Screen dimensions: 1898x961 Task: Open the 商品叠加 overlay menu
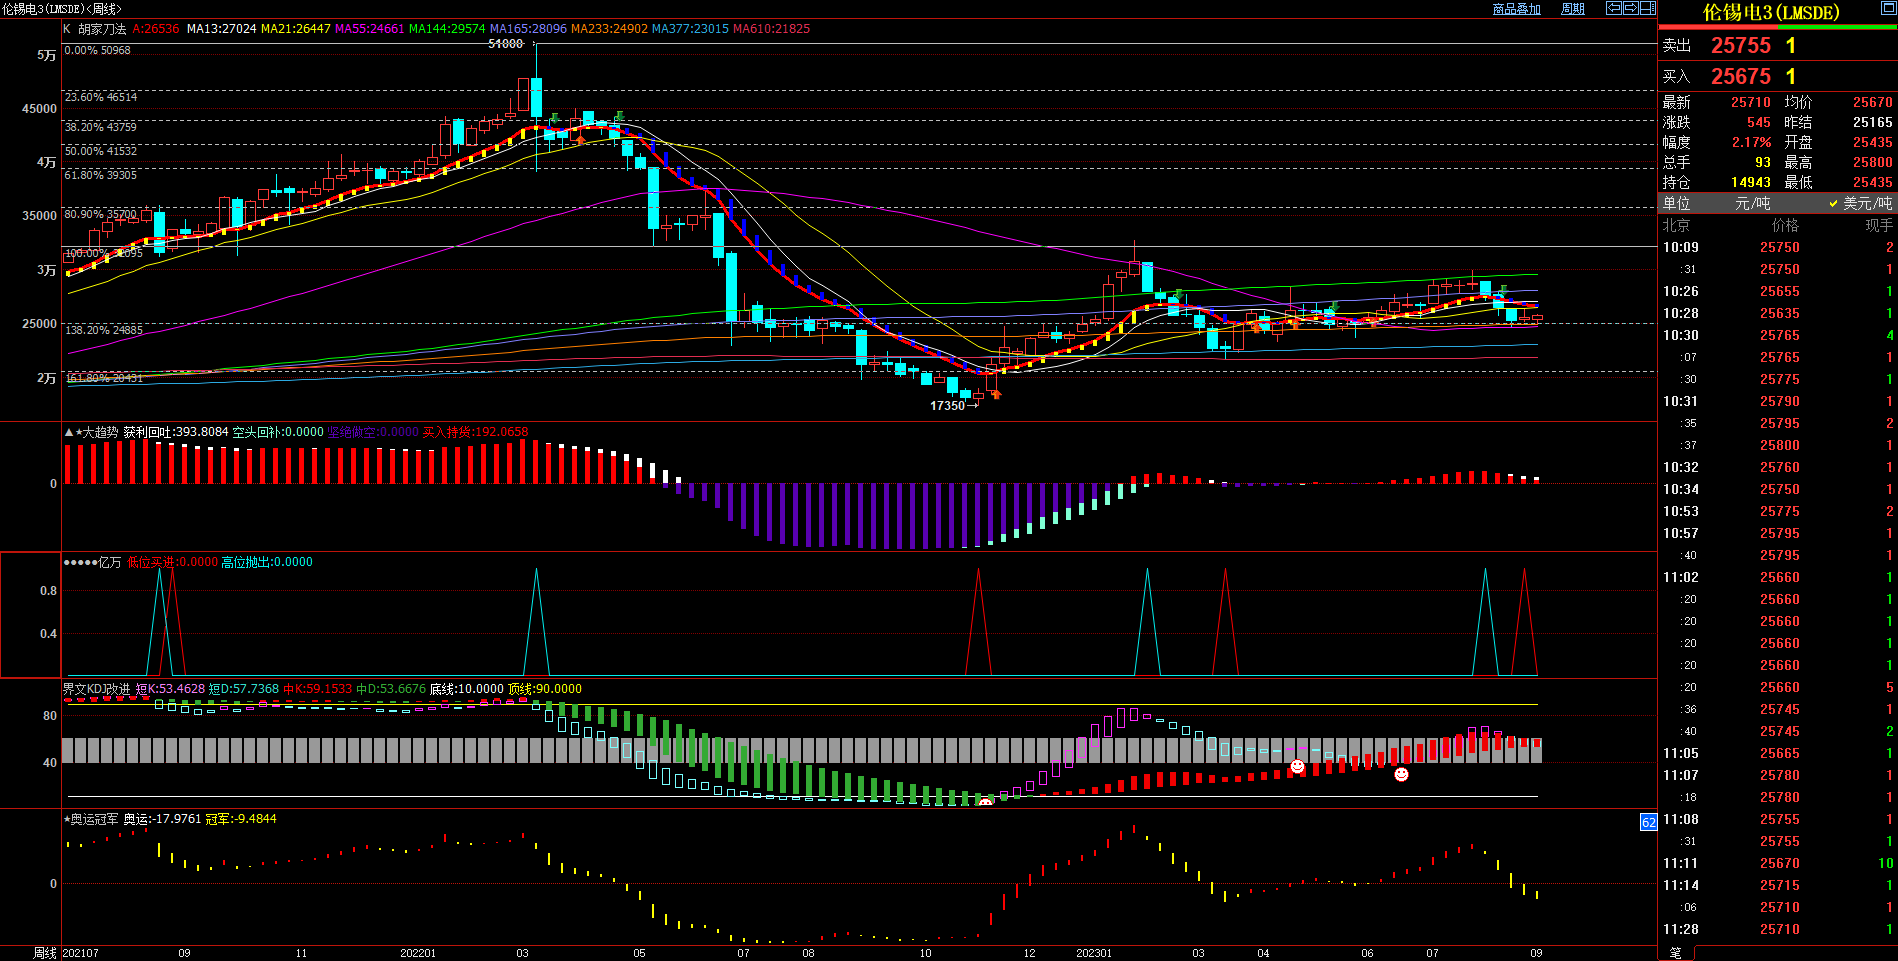click(x=1516, y=9)
